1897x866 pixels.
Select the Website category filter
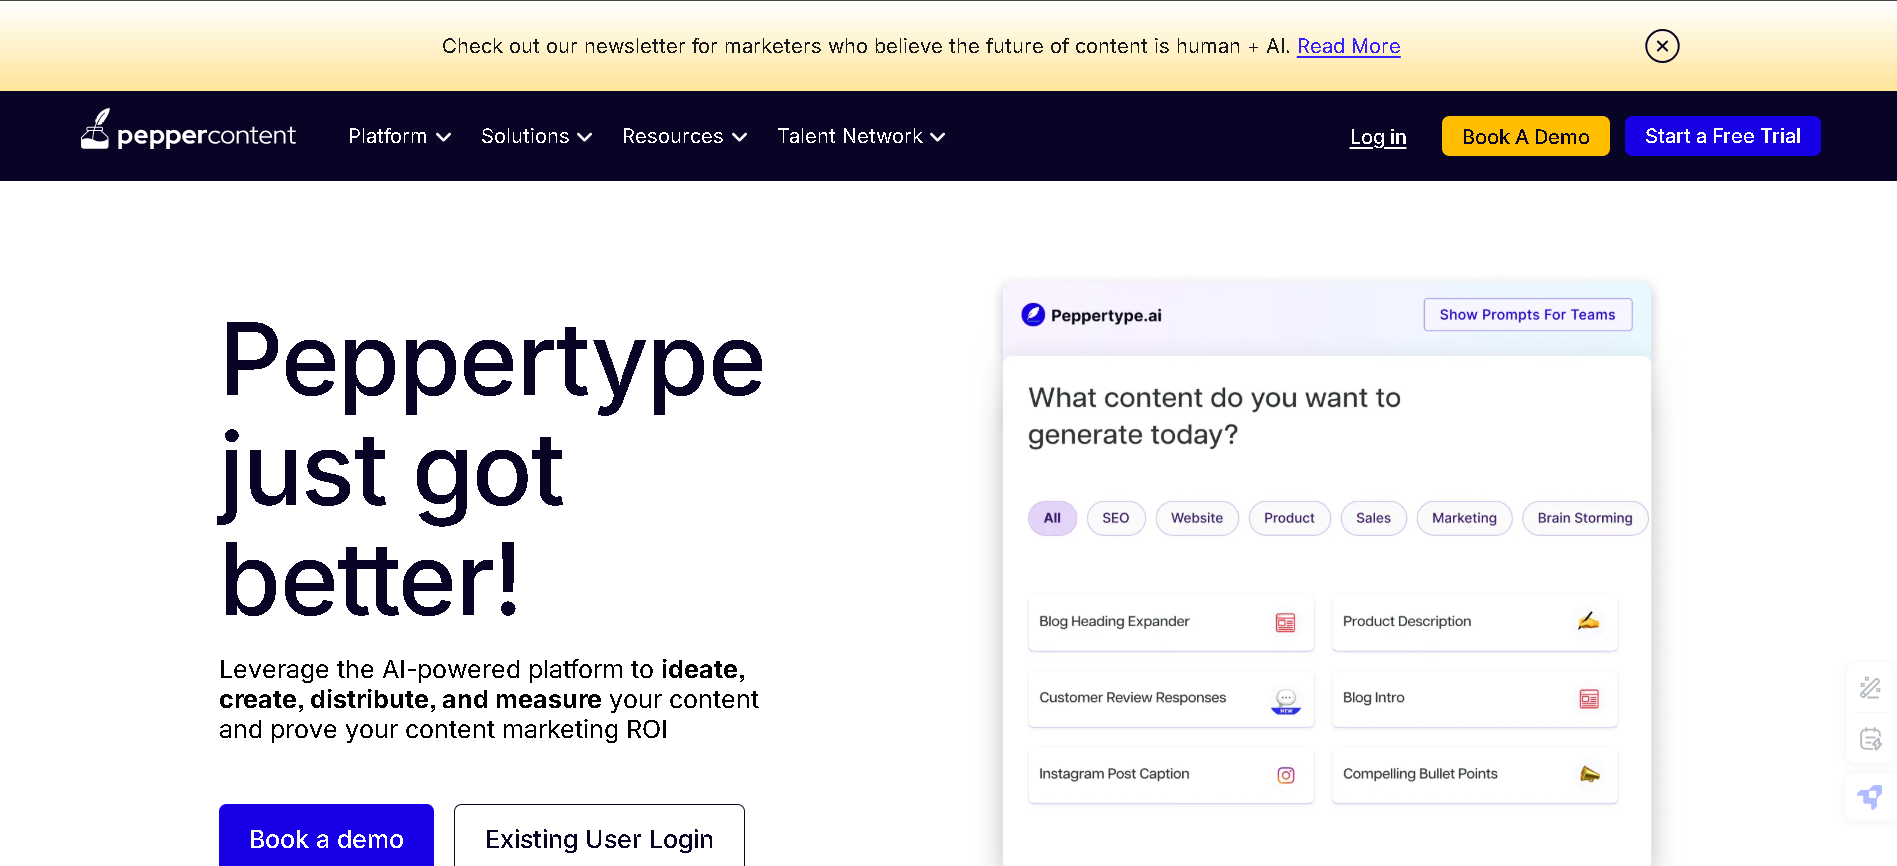pos(1197,518)
